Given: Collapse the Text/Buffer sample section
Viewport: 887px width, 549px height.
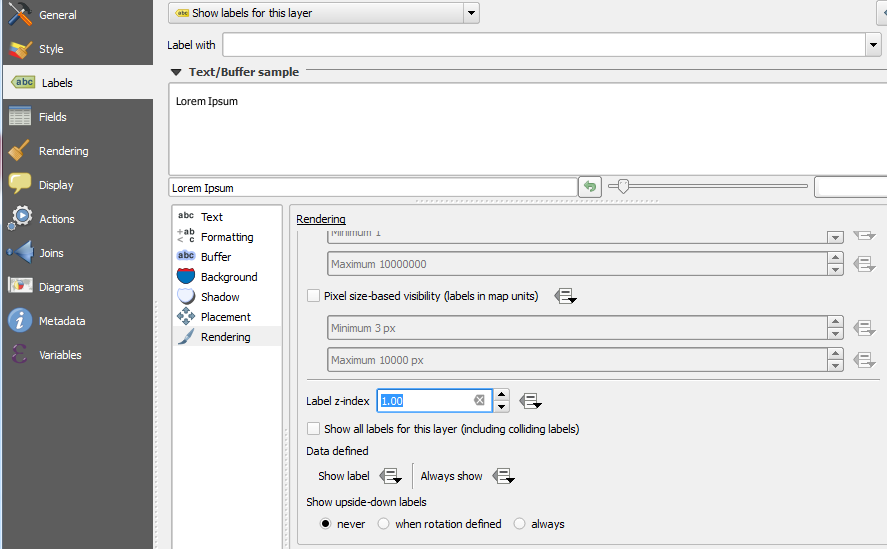Looking at the screenshot, I should pos(176,72).
